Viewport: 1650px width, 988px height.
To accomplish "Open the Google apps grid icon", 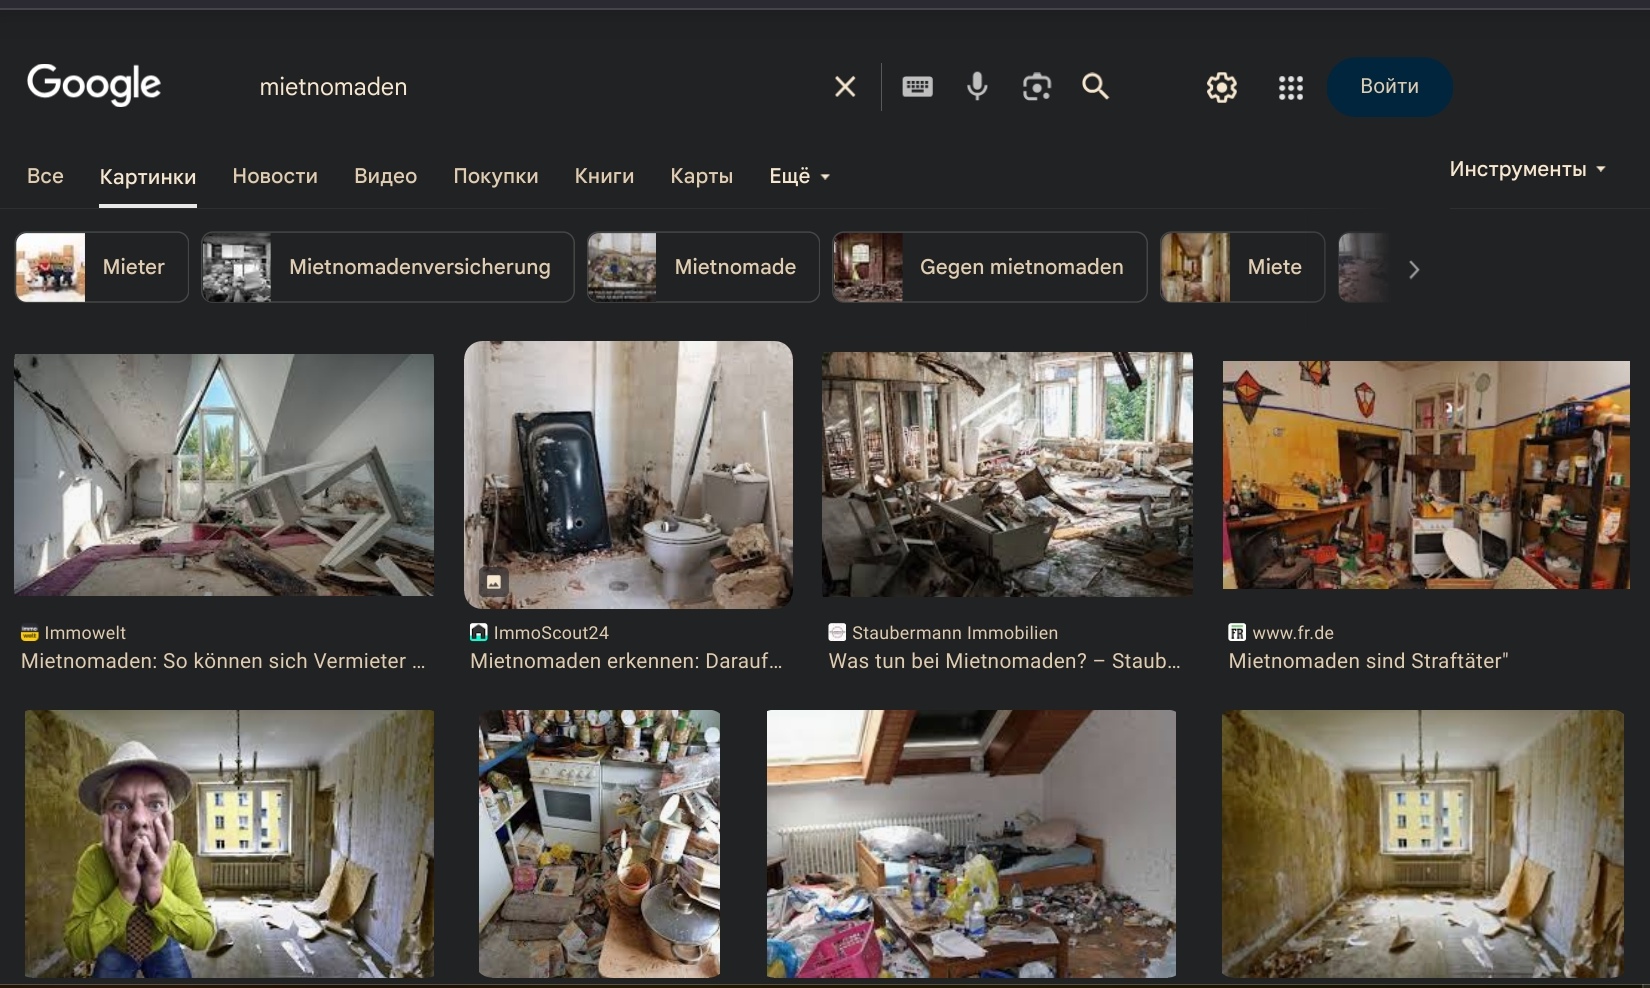I will [x=1291, y=88].
